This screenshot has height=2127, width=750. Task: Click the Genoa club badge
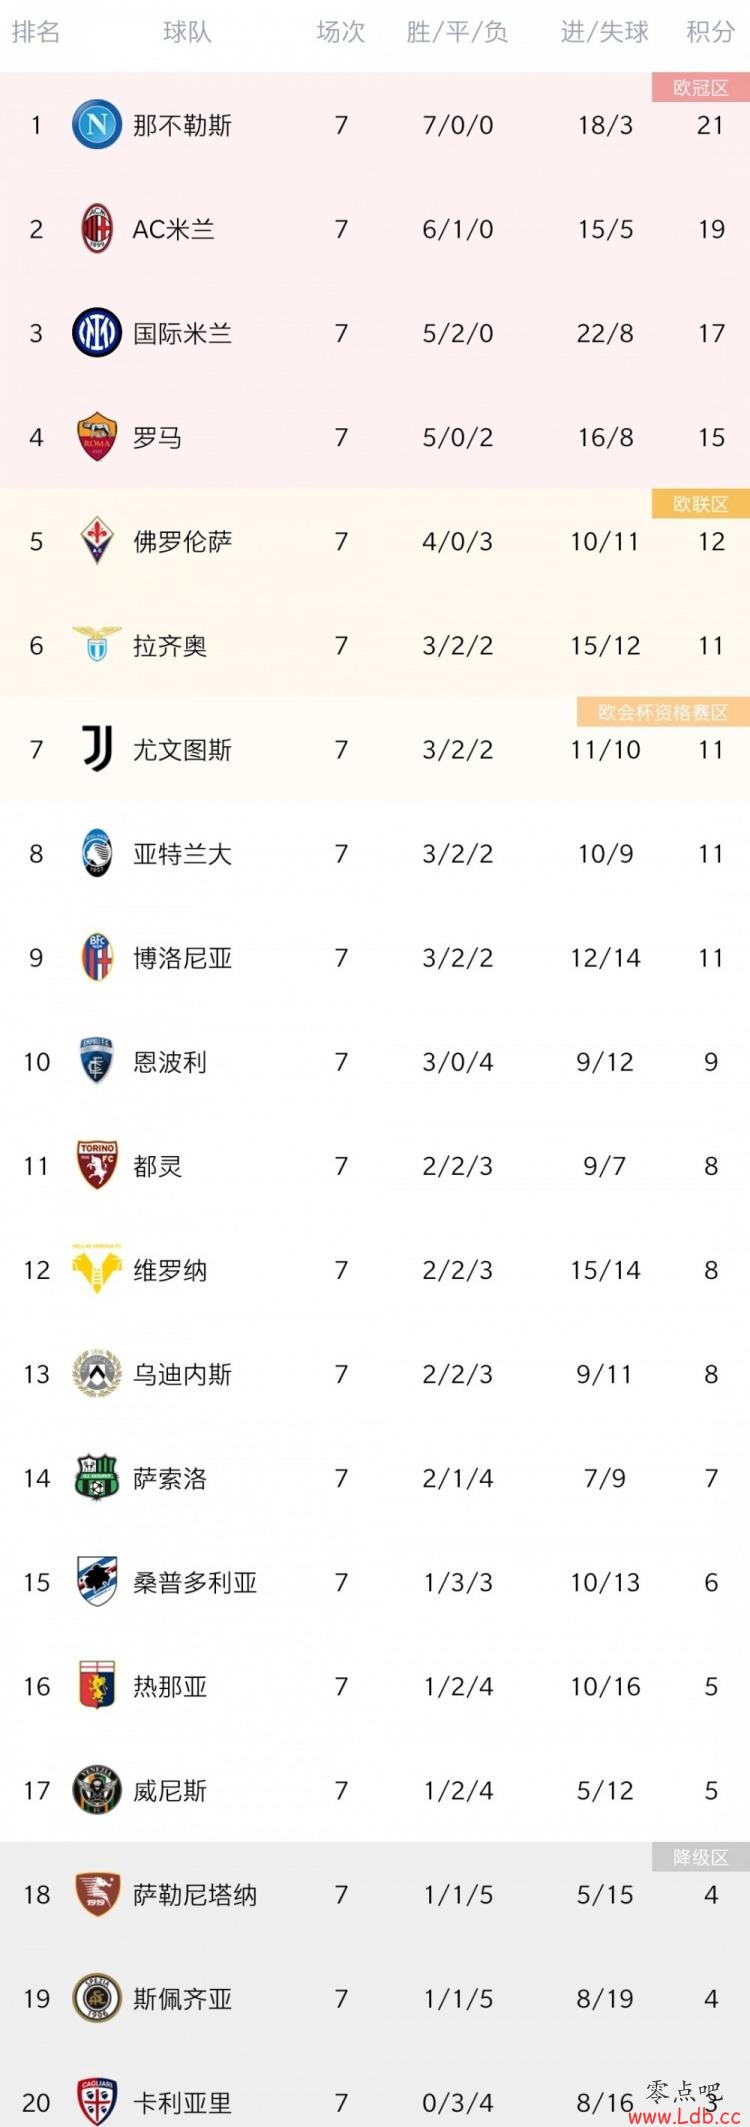[x=97, y=1686]
